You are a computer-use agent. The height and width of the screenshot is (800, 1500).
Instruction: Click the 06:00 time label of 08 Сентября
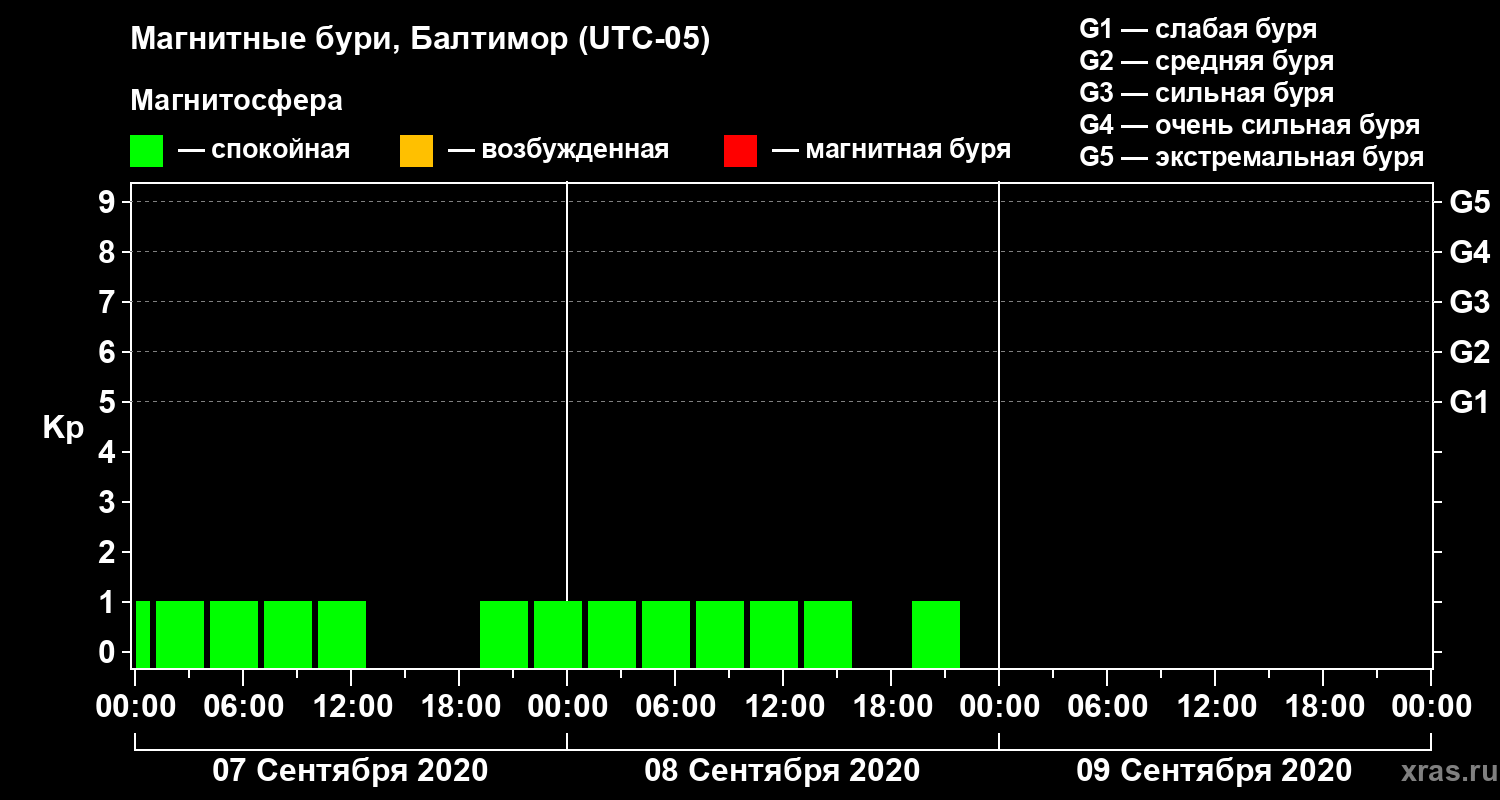point(675,706)
